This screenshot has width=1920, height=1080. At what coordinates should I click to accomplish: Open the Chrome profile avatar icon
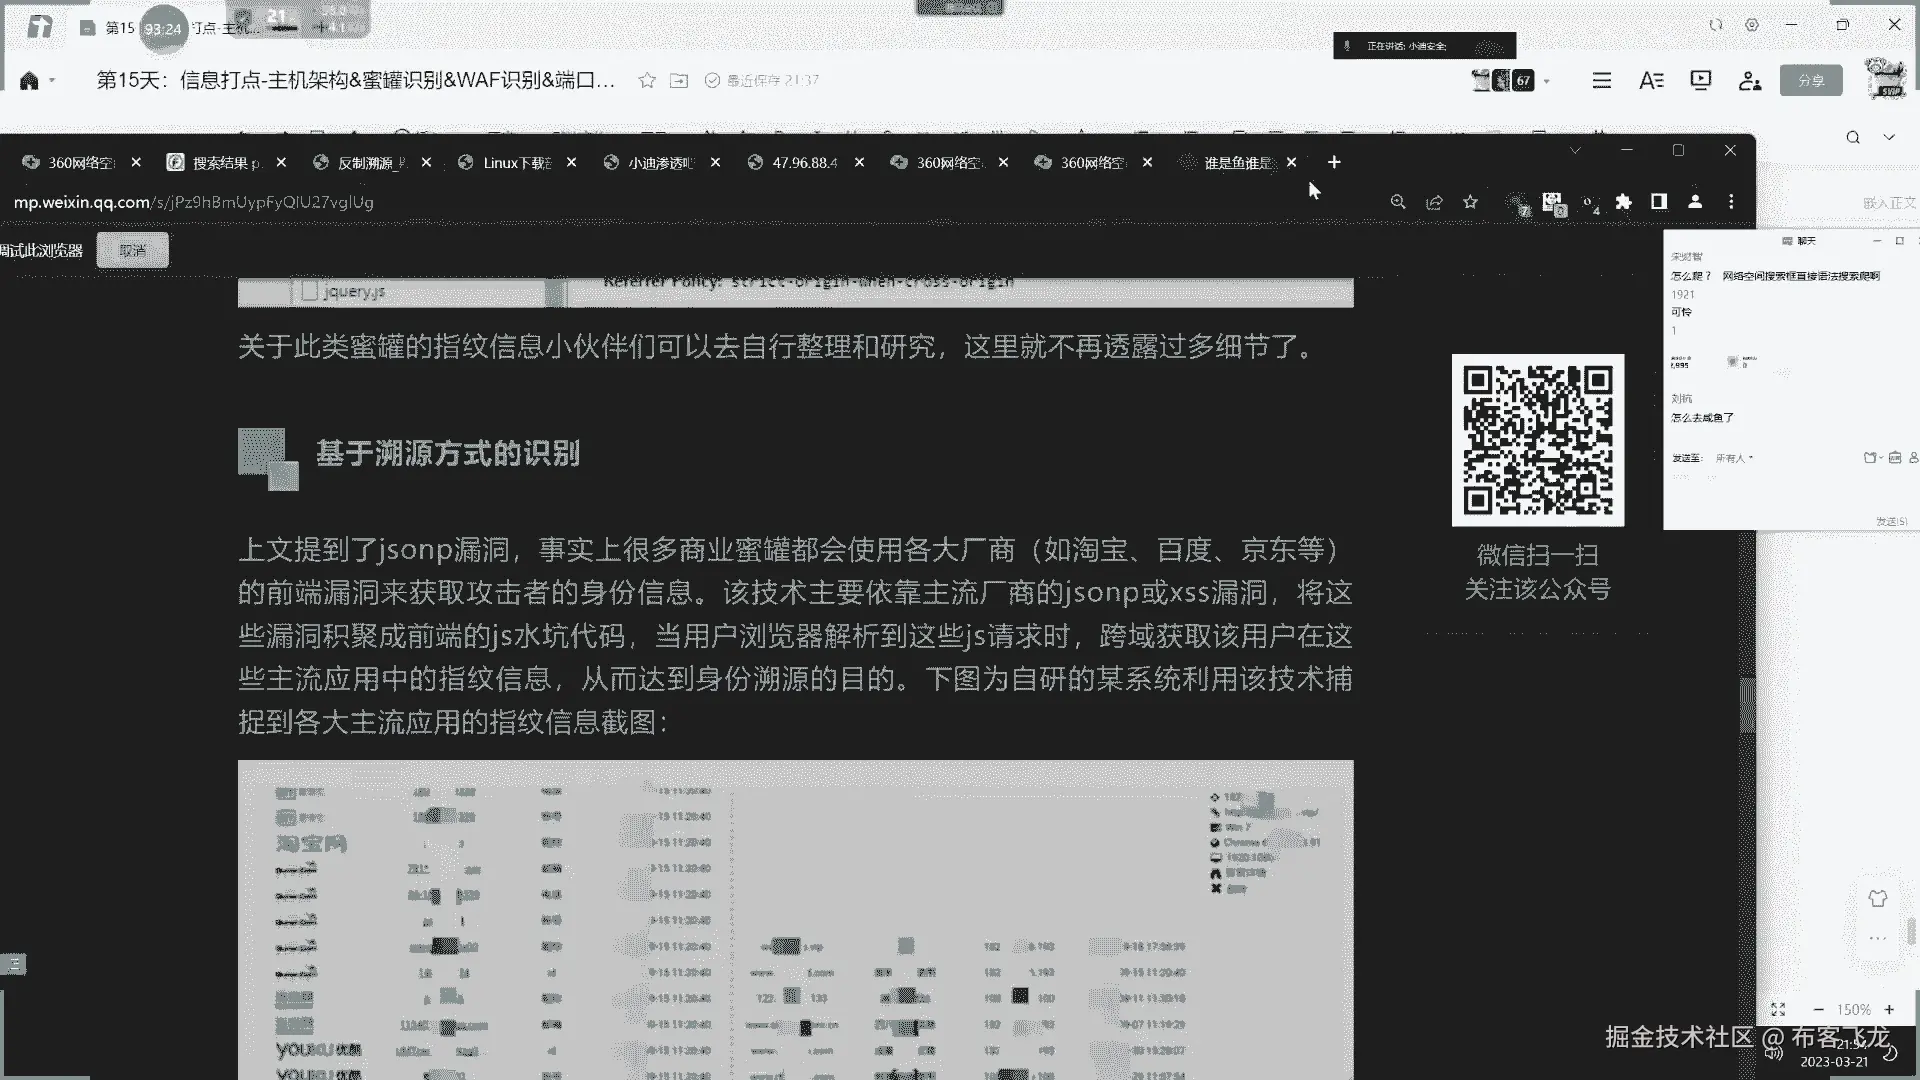pyautogui.click(x=1695, y=202)
